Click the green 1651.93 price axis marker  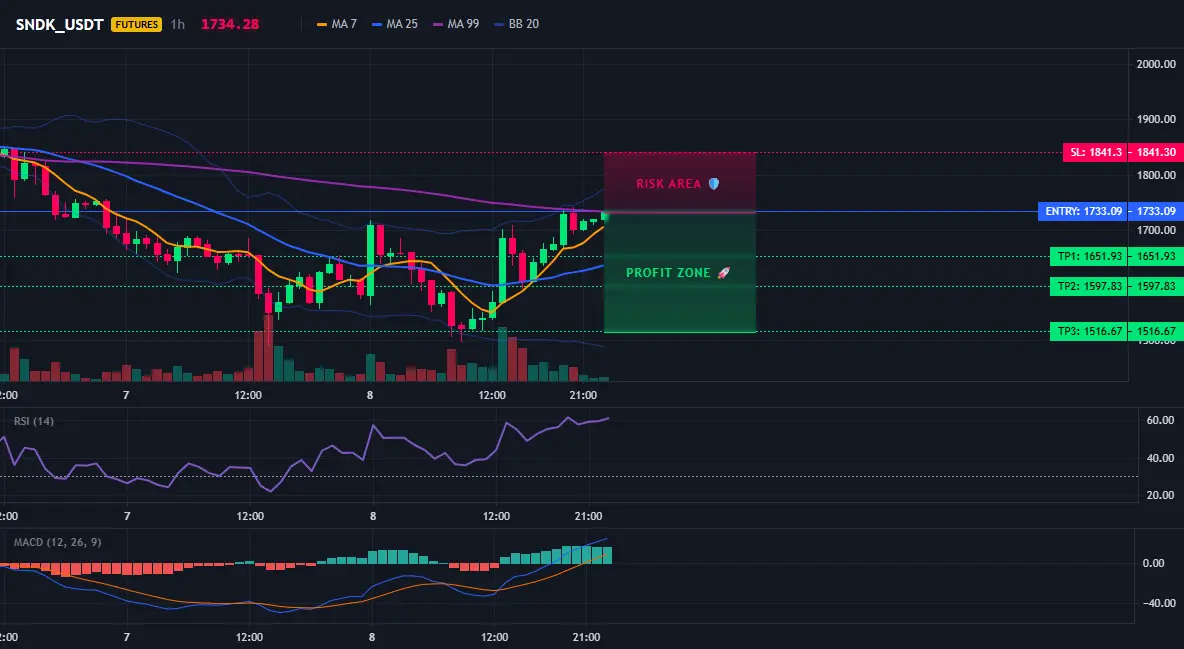[x=1156, y=257]
